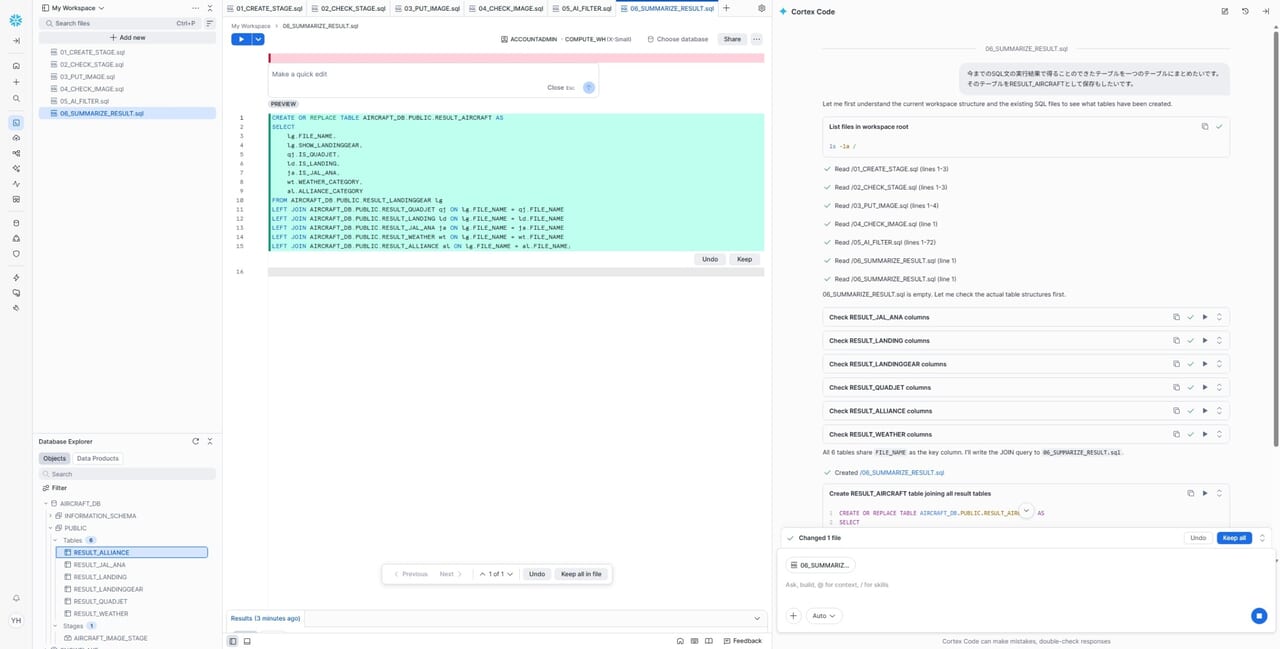Click the blue Keep all button
This screenshot has width=1280, height=649.
pos(1234,538)
